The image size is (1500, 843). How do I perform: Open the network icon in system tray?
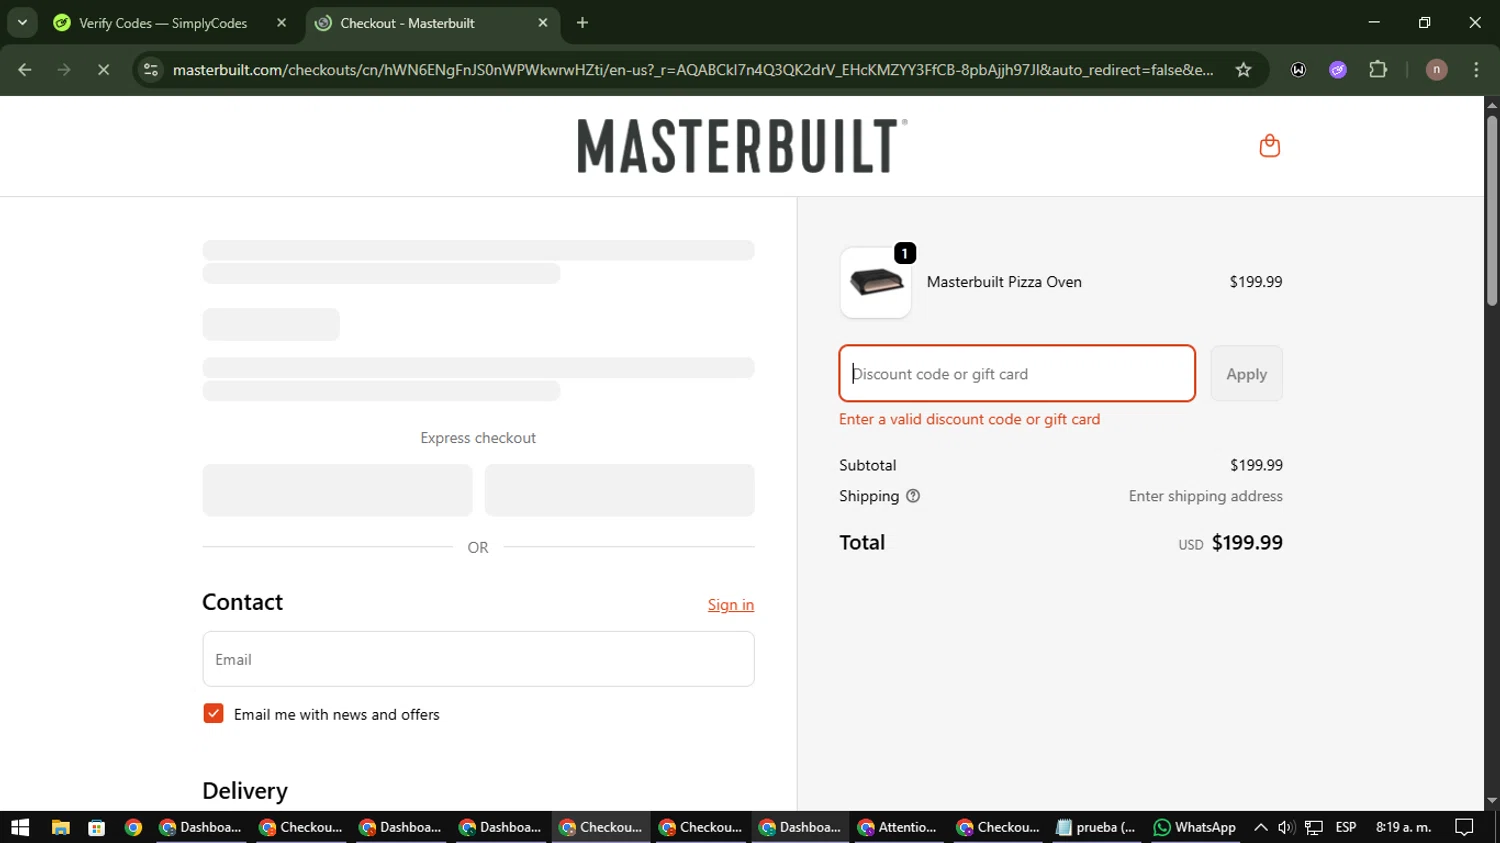click(1314, 827)
